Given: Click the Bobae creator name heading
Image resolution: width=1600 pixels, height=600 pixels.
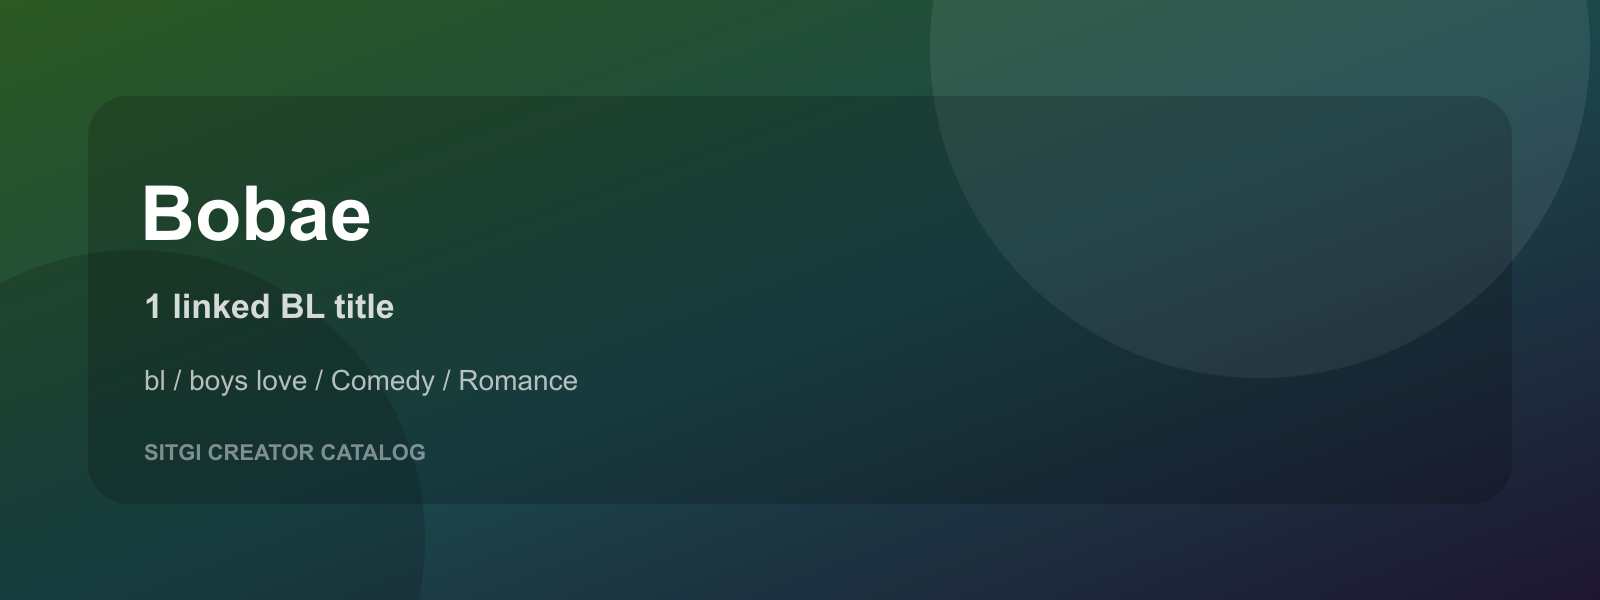Looking at the screenshot, I should [256, 214].
